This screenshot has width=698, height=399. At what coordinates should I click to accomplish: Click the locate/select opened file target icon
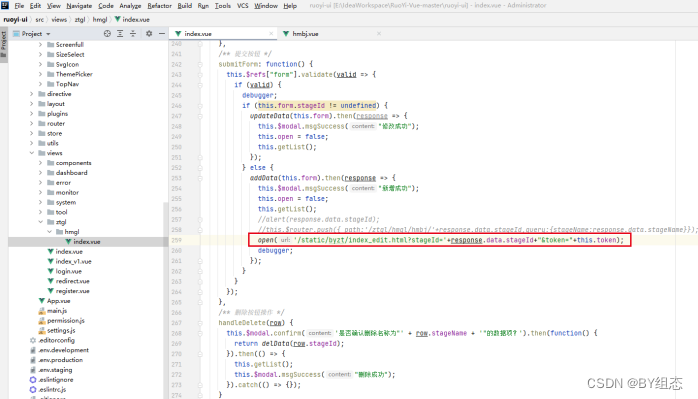(x=107, y=33)
